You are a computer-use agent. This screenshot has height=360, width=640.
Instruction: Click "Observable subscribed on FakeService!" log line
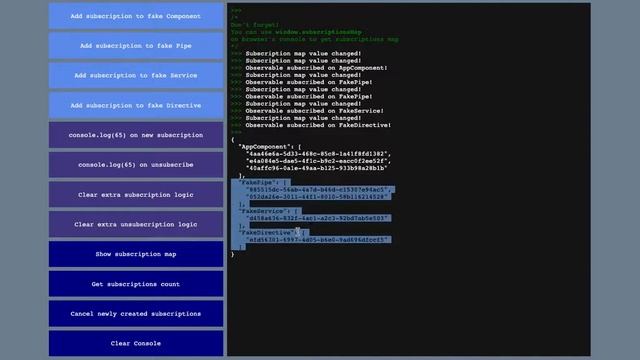[314, 111]
